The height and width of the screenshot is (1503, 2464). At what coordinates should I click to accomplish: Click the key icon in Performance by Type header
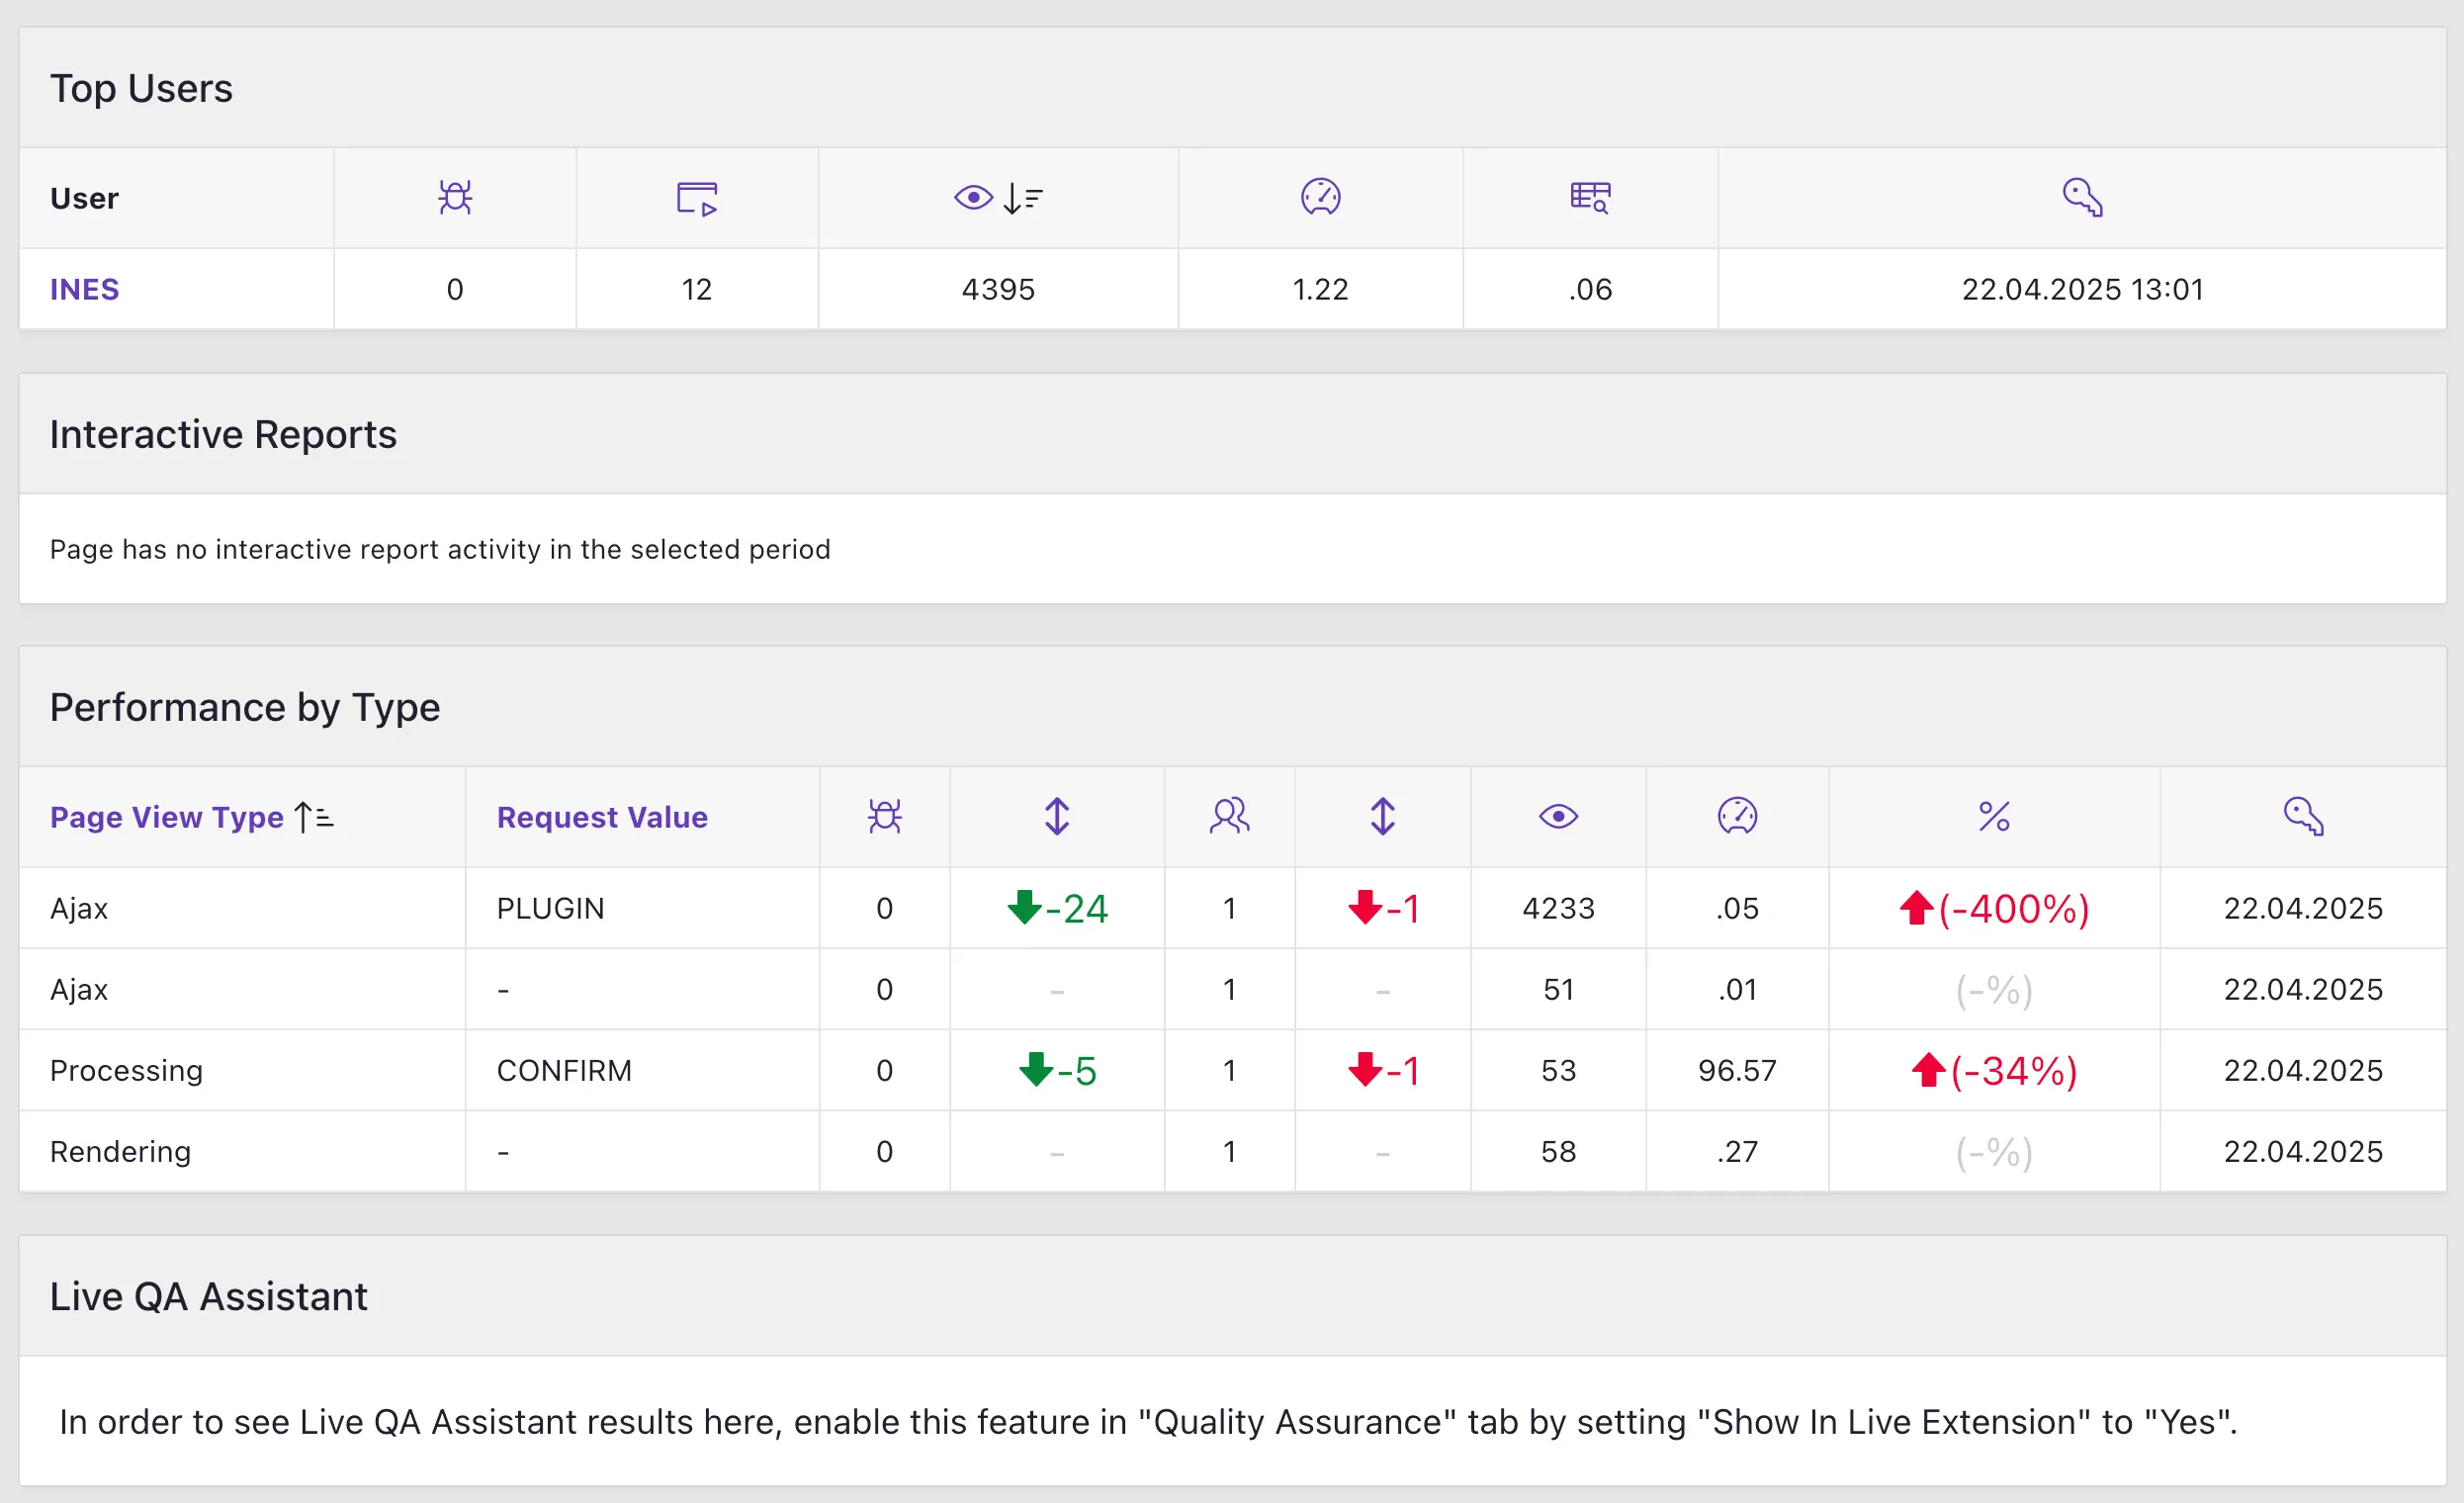2303,816
